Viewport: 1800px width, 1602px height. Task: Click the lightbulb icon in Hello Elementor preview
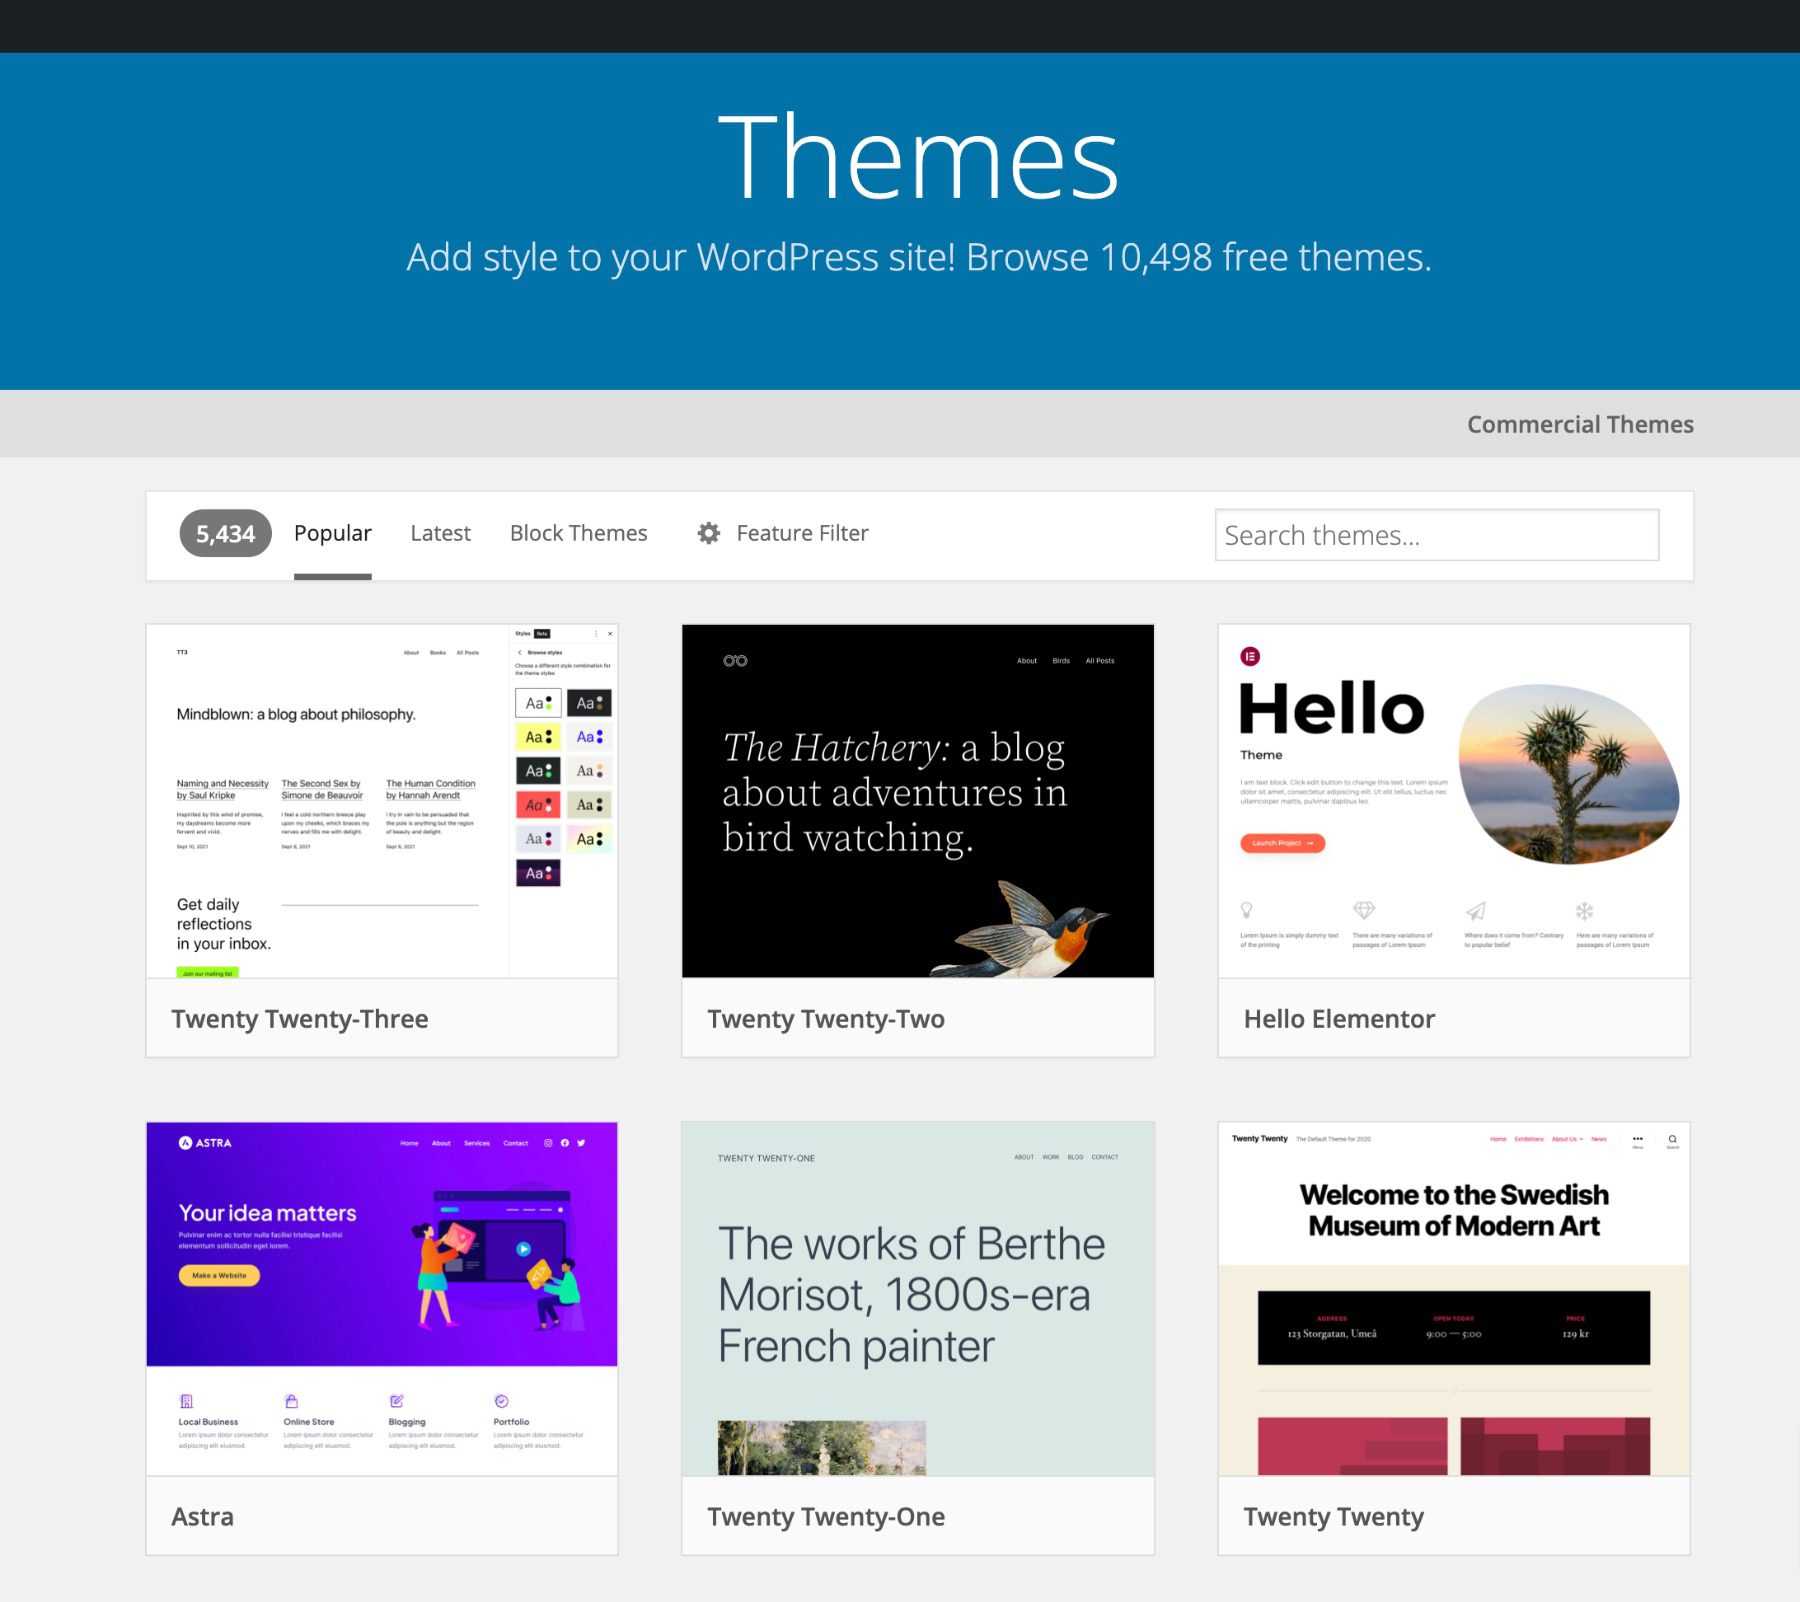[x=1247, y=909]
